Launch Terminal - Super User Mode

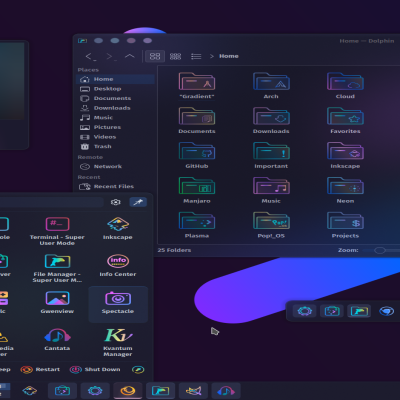[x=57, y=231]
